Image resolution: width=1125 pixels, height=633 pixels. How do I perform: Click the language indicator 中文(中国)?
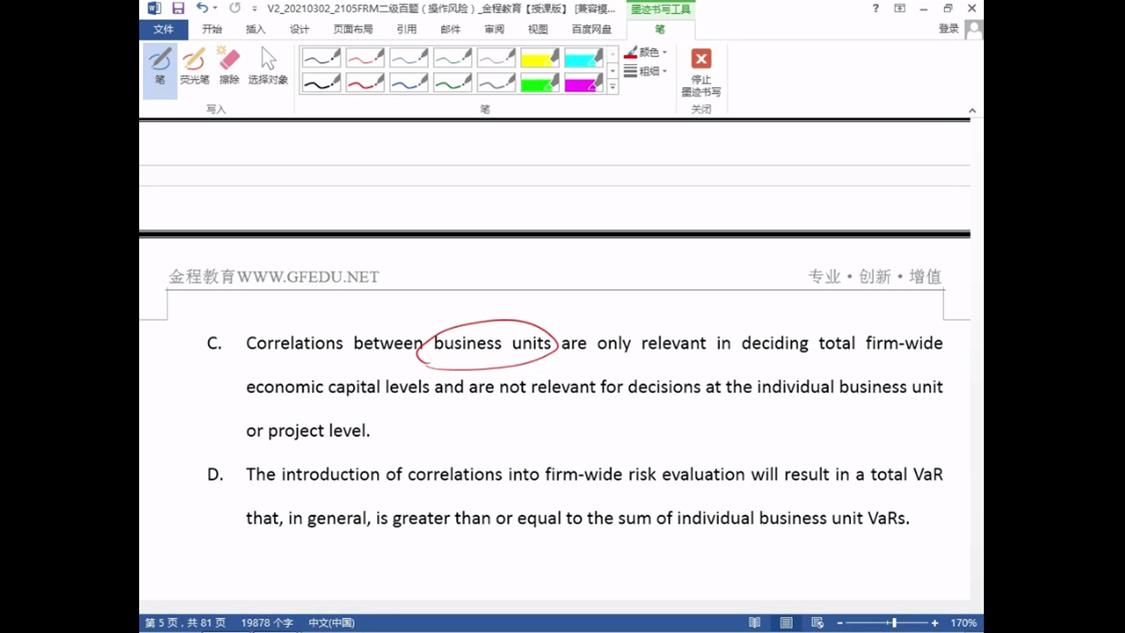tap(331, 623)
